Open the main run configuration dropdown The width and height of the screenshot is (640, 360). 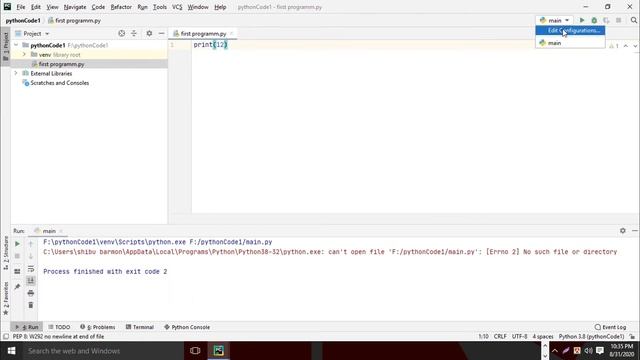pyautogui.click(x=554, y=20)
